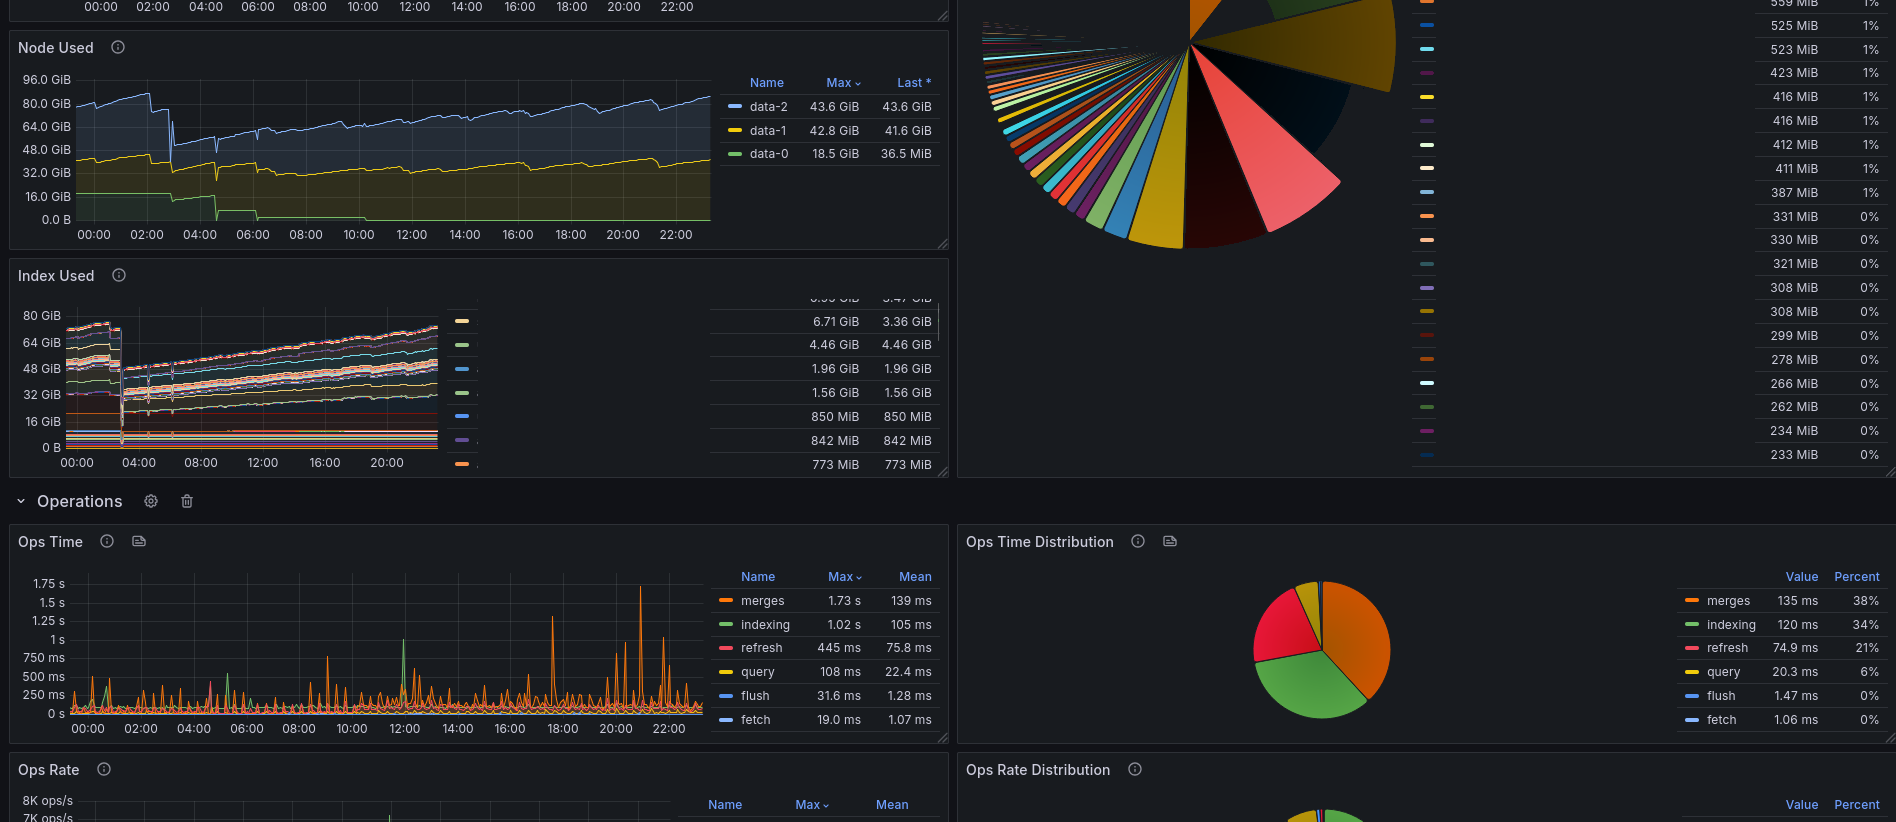1896x822 pixels.
Task: Click indexing color swatch in Ops Time Distribution
Action: click(1692, 624)
